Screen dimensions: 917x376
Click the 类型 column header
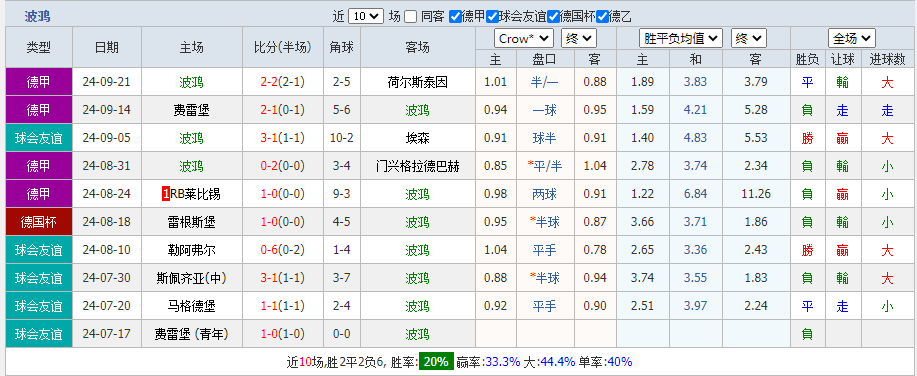39,47
